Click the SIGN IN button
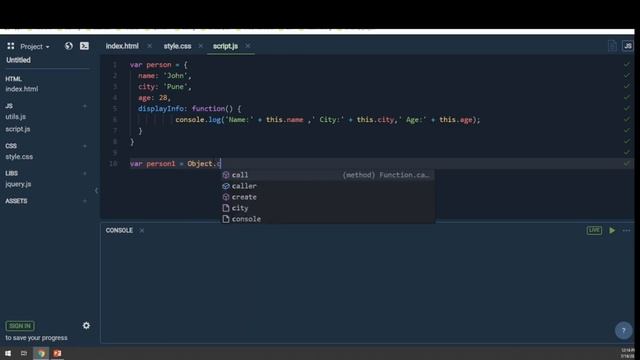640x360 pixels. click(x=20, y=326)
